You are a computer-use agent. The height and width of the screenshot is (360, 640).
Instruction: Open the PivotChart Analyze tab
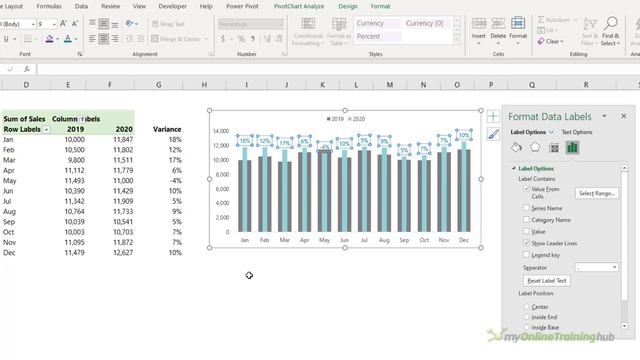tap(299, 6)
